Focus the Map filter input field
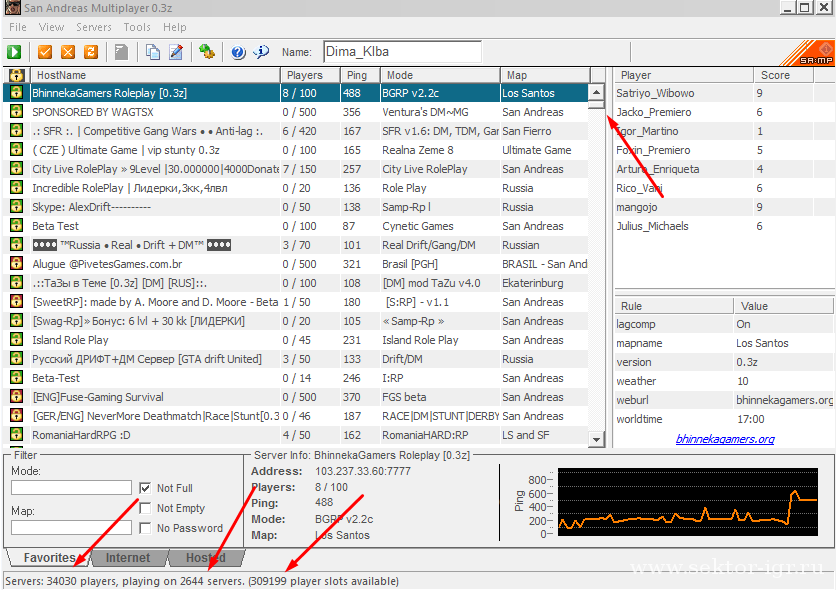 tap(71, 528)
